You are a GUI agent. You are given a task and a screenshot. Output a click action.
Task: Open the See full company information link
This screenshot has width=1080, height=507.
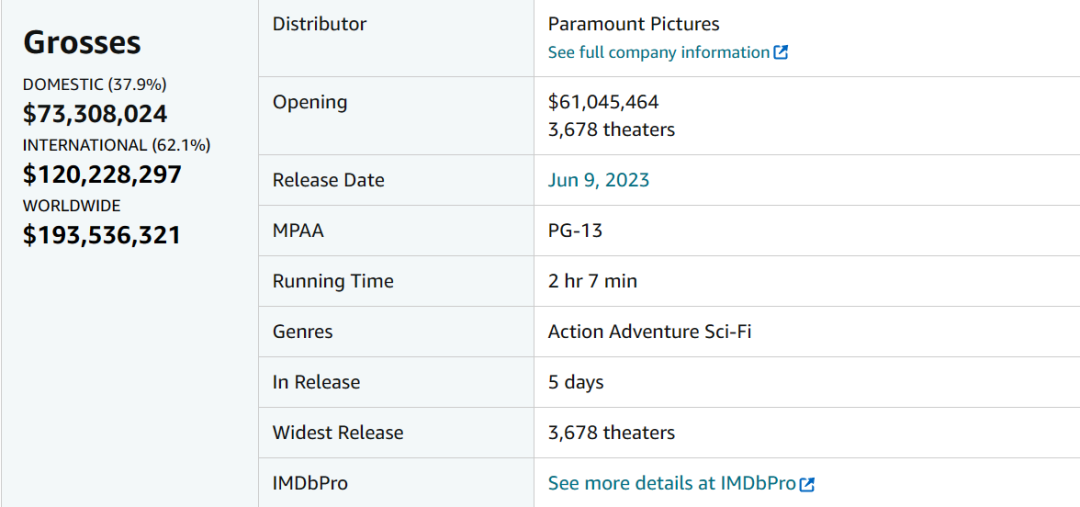point(658,53)
